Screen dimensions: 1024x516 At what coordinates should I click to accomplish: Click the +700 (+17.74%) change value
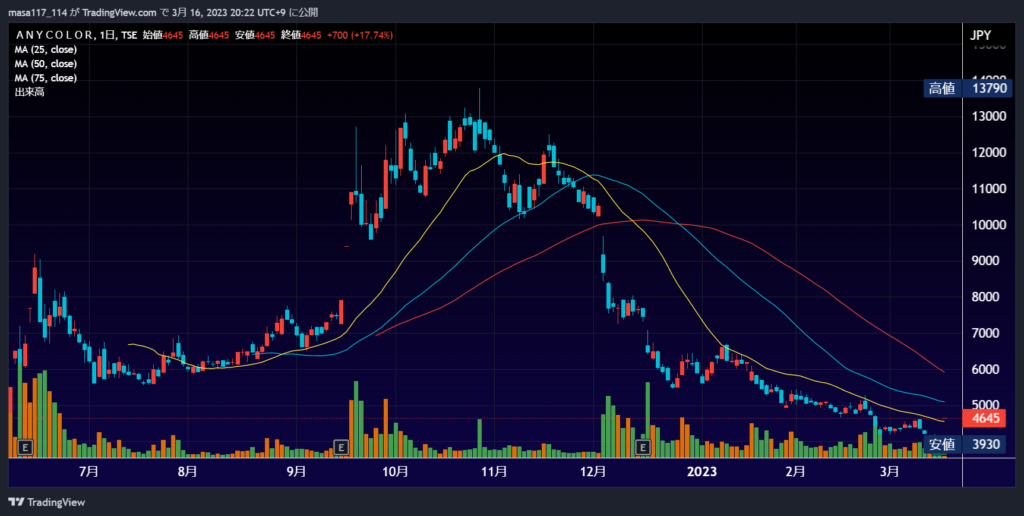point(360,35)
